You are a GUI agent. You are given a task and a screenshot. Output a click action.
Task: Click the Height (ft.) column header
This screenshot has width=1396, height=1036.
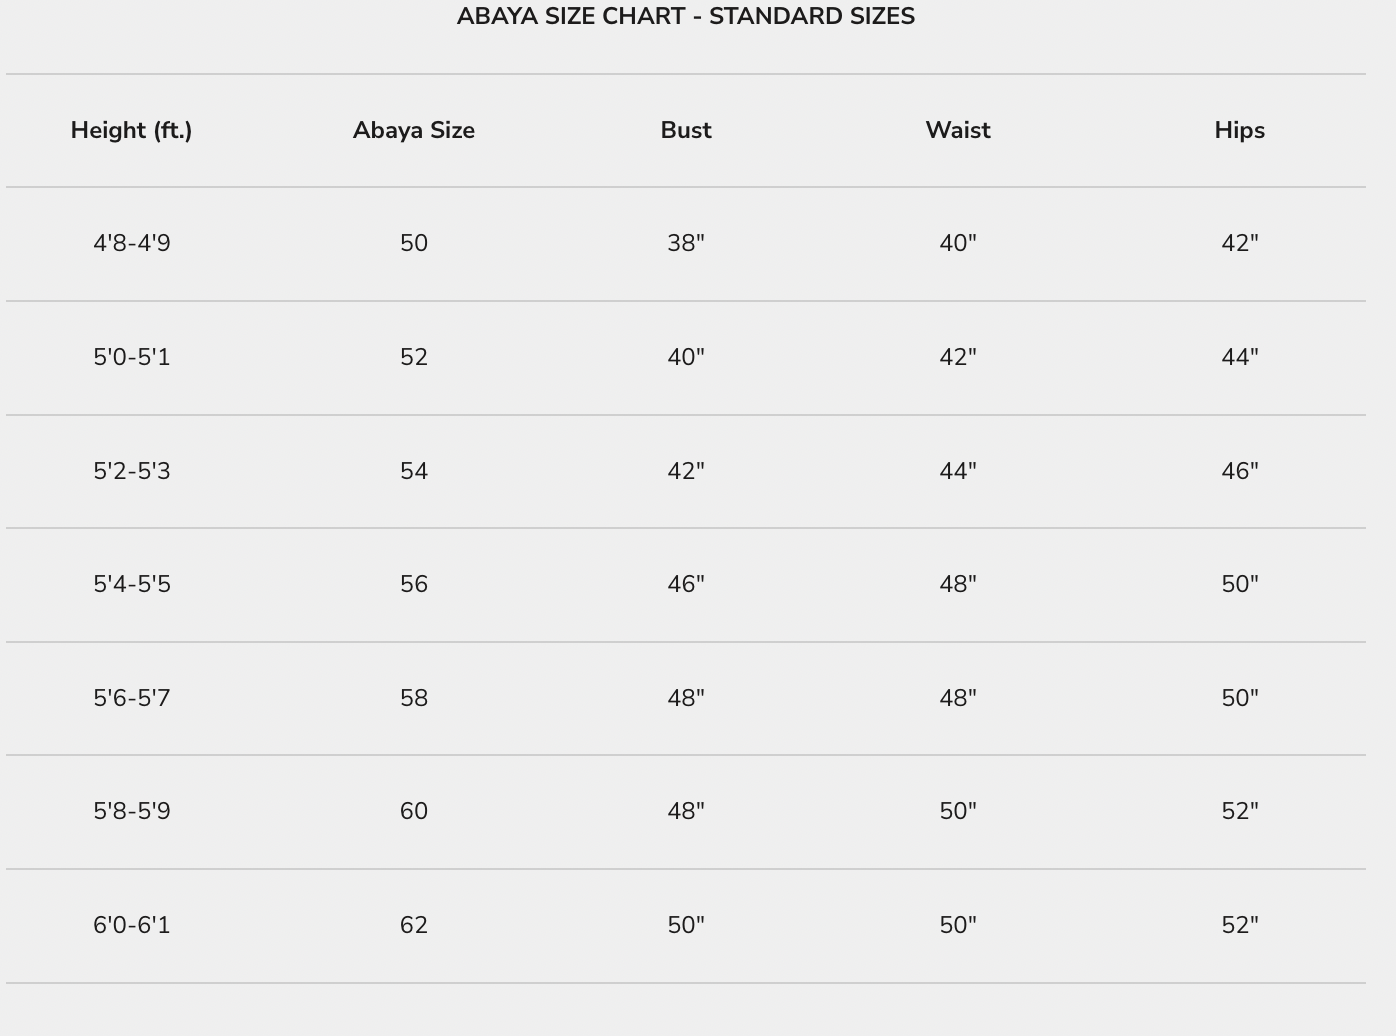click(x=131, y=130)
